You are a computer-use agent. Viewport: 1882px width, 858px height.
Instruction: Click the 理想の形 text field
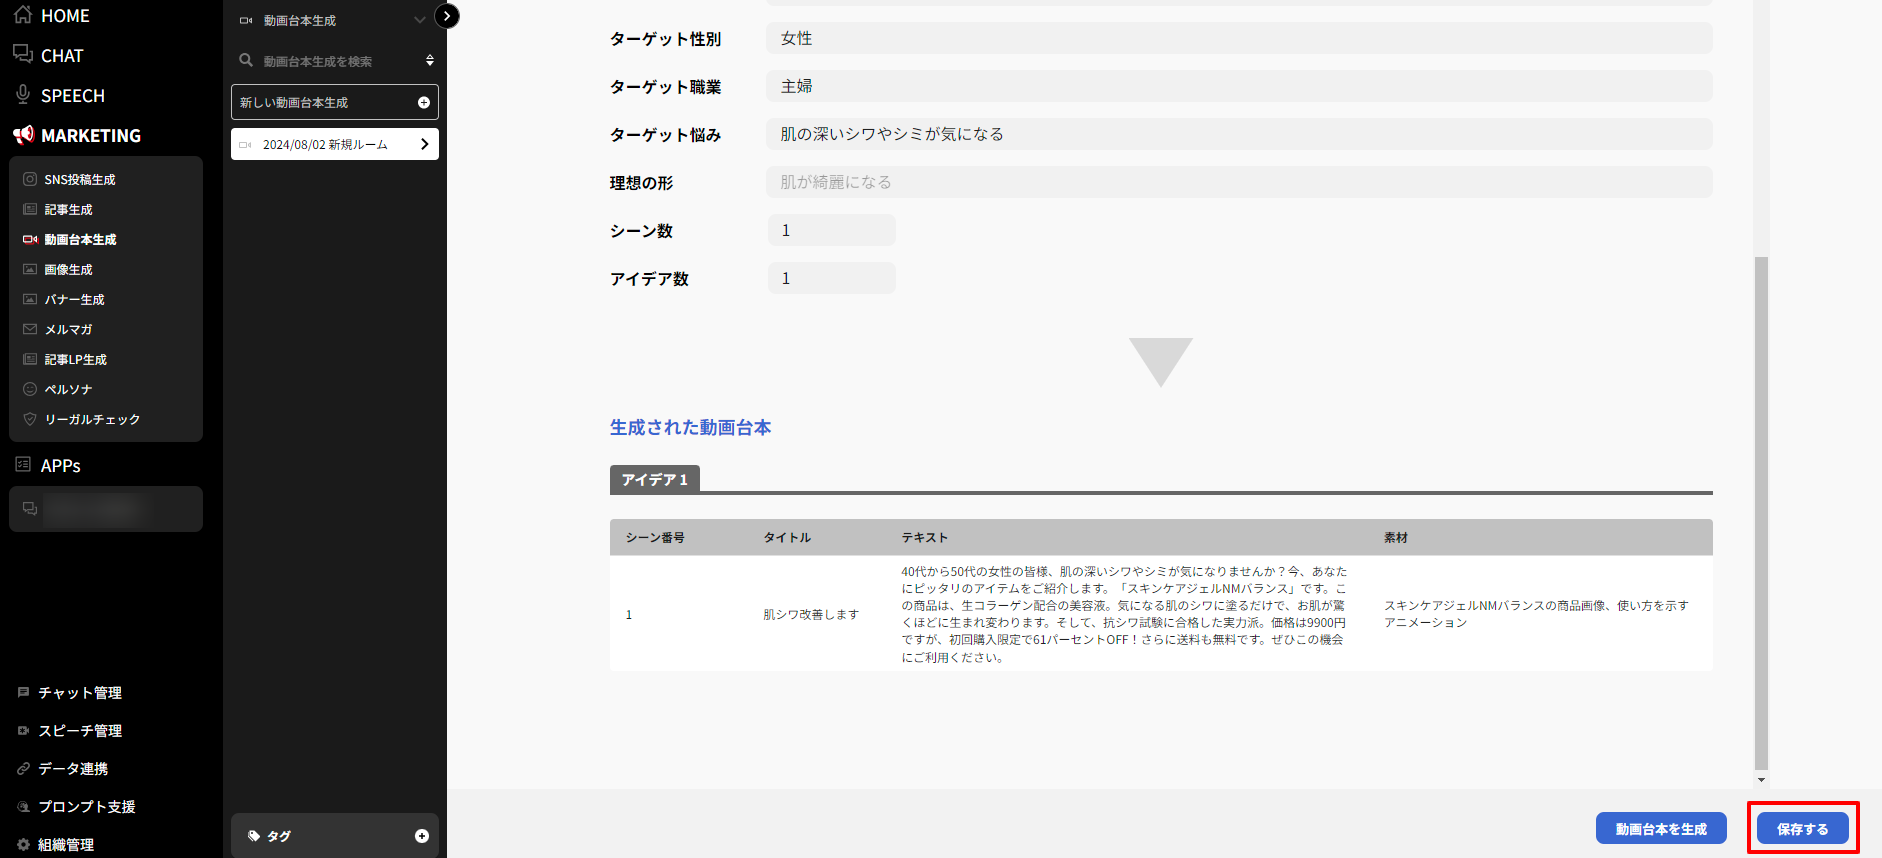(x=1238, y=183)
